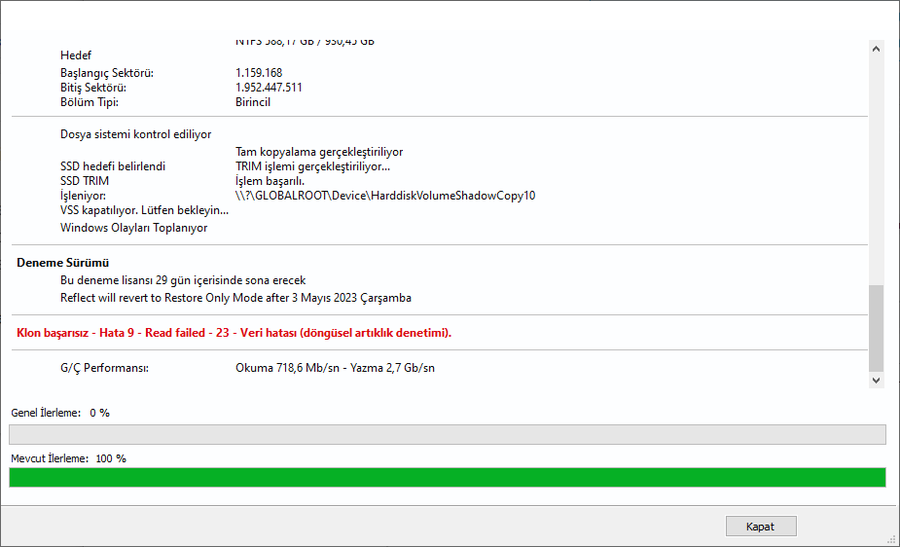Click 'Dosya sistemi kontrol ediliyor' line
Image resolution: width=900 pixels, height=547 pixels.
point(135,134)
